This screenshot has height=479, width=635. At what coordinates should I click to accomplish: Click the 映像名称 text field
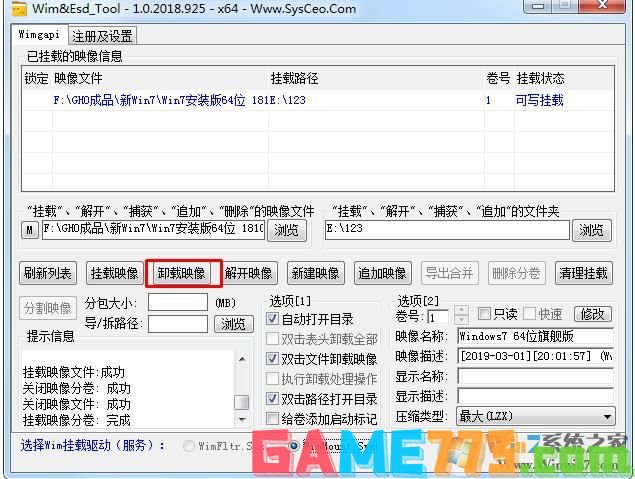(x=535, y=336)
